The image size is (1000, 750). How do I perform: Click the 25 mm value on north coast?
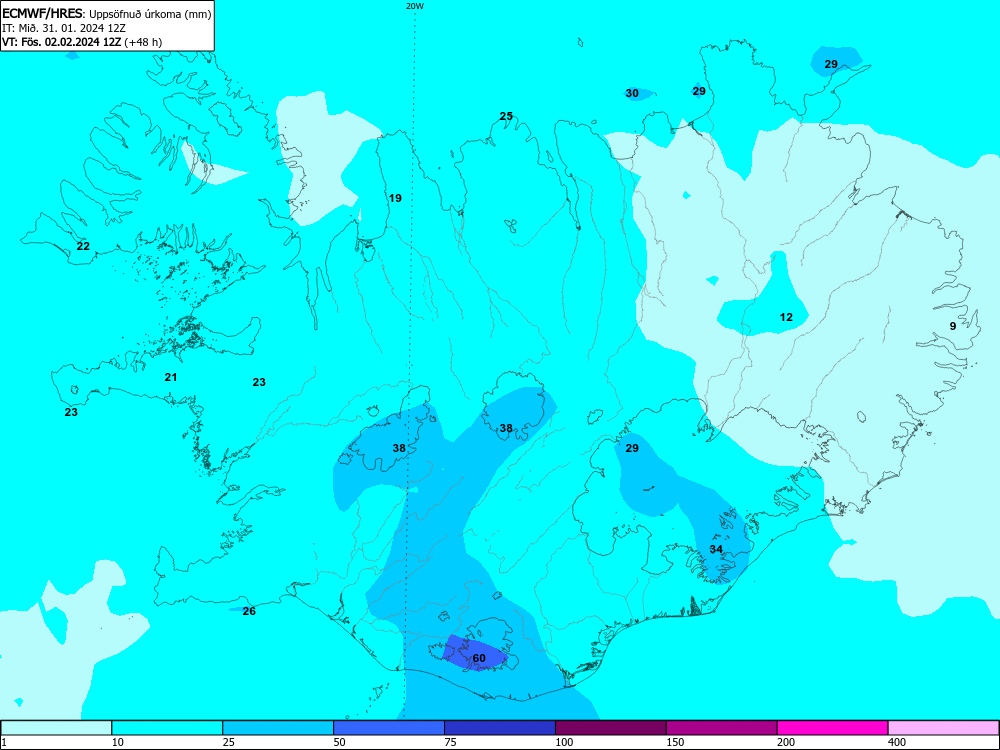[506, 116]
